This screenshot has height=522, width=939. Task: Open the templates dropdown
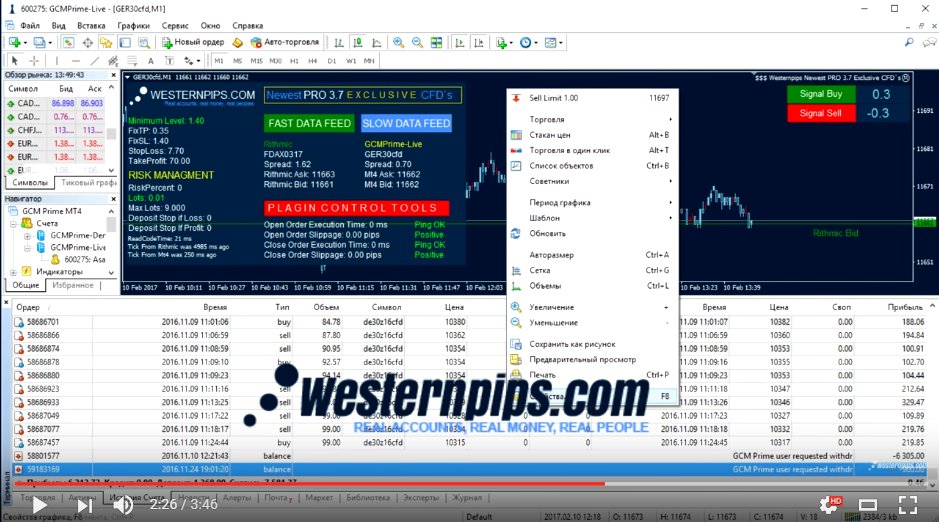tap(553, 43)
